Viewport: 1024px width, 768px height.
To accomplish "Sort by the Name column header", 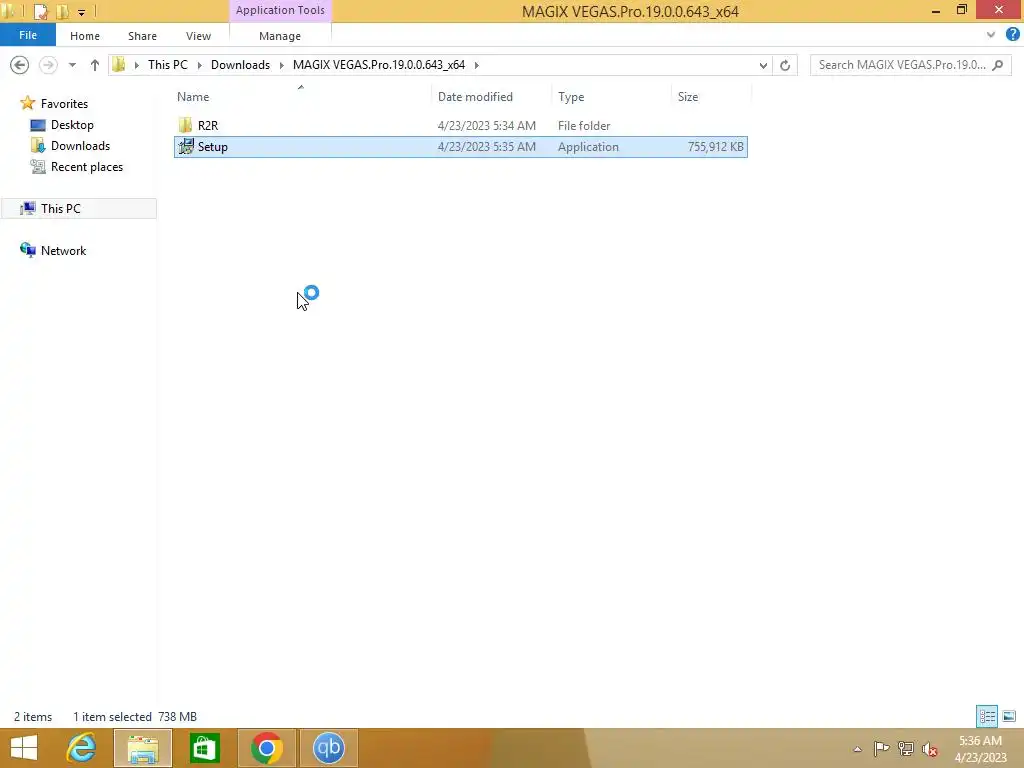I will tap(193, 97).
